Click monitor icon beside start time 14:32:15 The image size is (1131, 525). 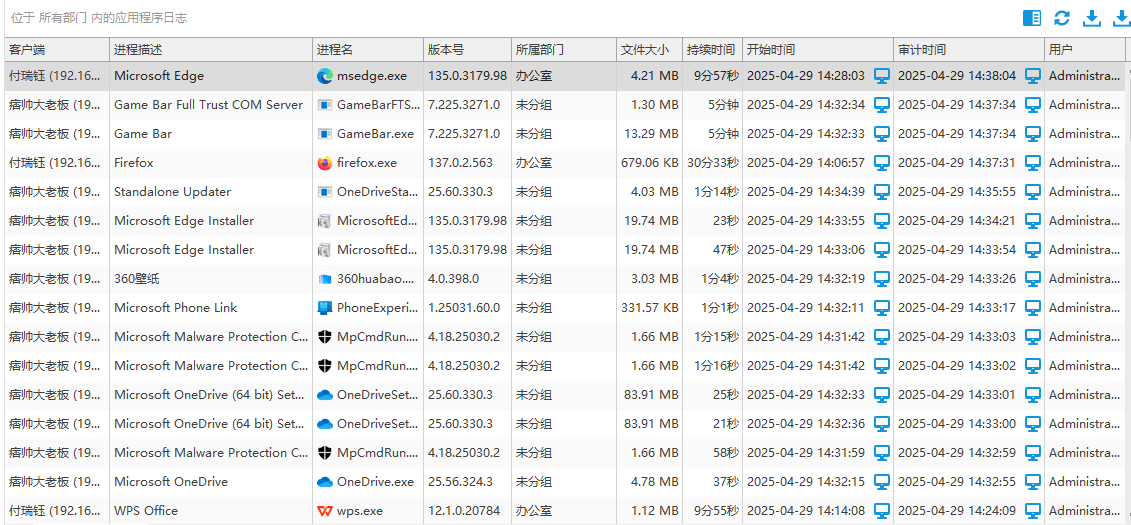tap(881, 482)
